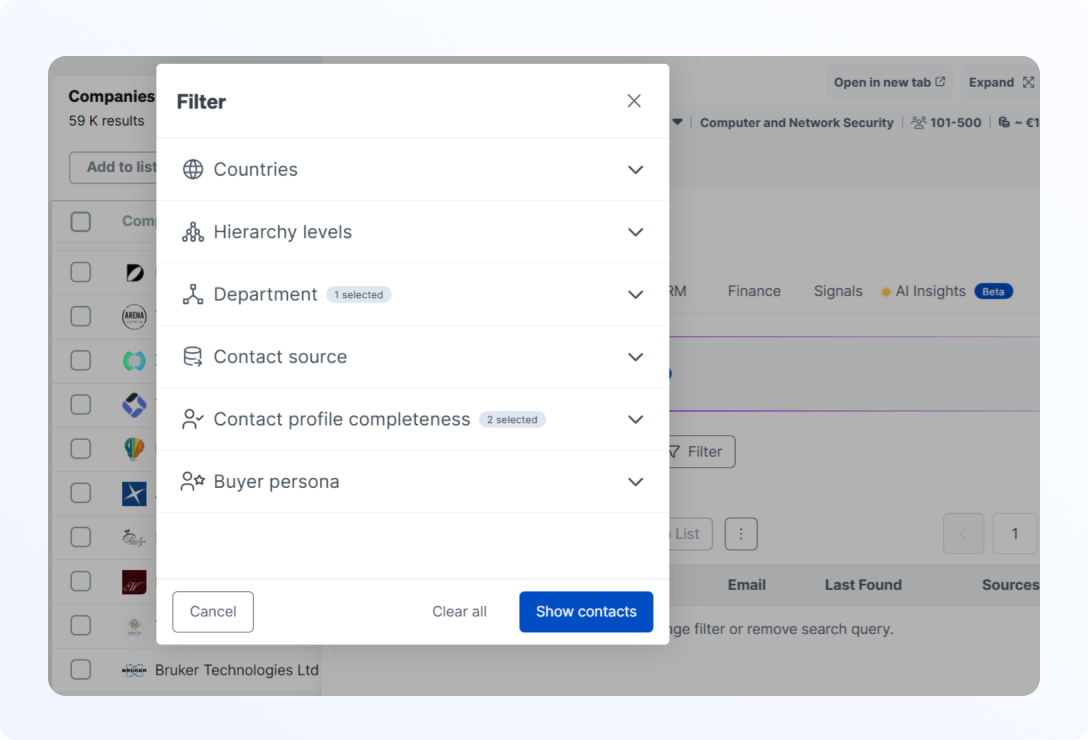Switch to the Finance tab
The image size is (1088, 740).
[x=754, y=292]
